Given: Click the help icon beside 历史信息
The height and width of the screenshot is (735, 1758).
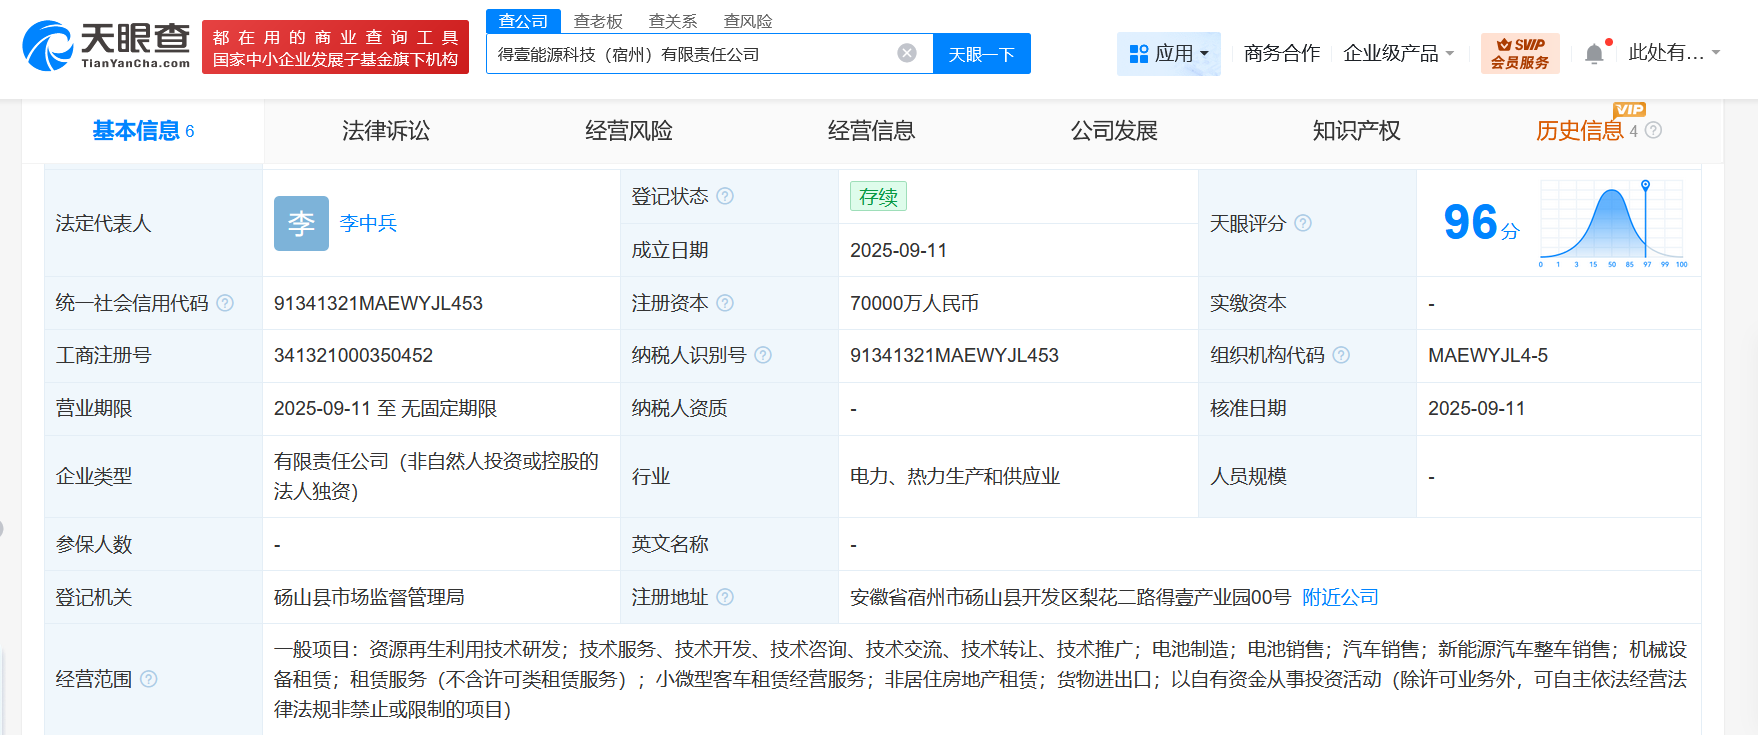Looking at the screenshot, I should (x=1653, y=130).
